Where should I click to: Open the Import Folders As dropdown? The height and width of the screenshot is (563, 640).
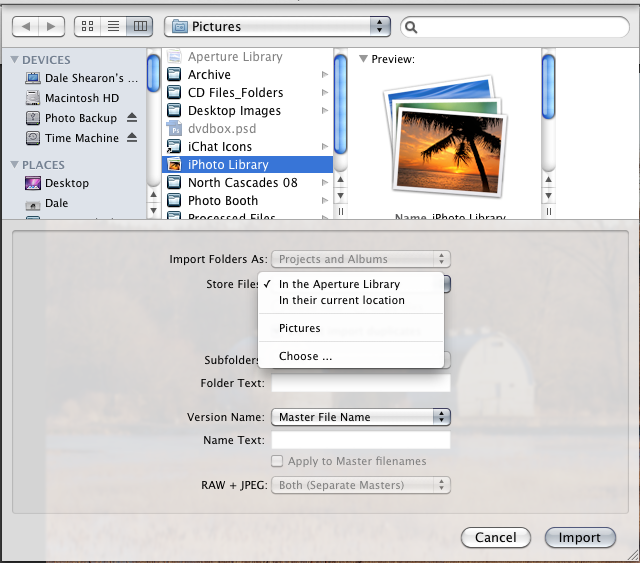[361, 259]
